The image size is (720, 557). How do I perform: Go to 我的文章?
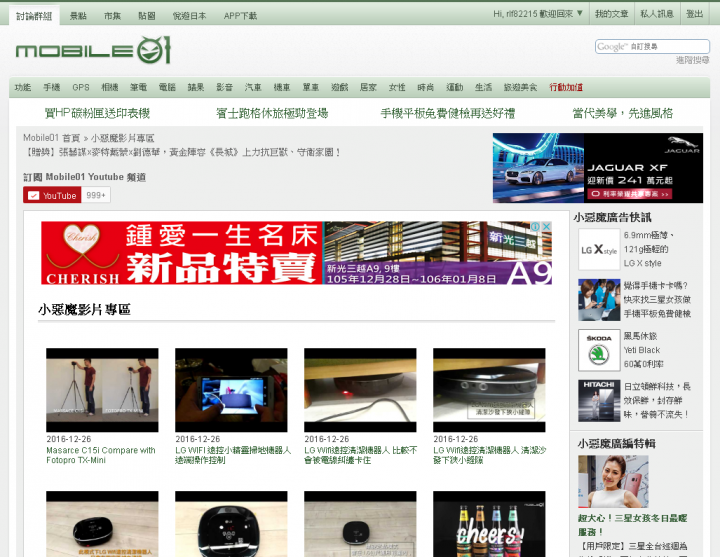click(612, 14)
